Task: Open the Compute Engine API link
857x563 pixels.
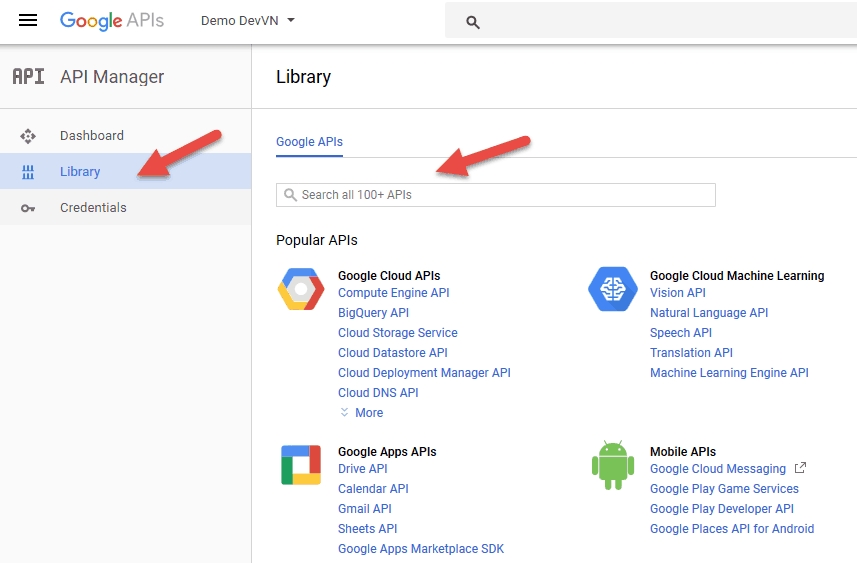Action: click(393, 293)
